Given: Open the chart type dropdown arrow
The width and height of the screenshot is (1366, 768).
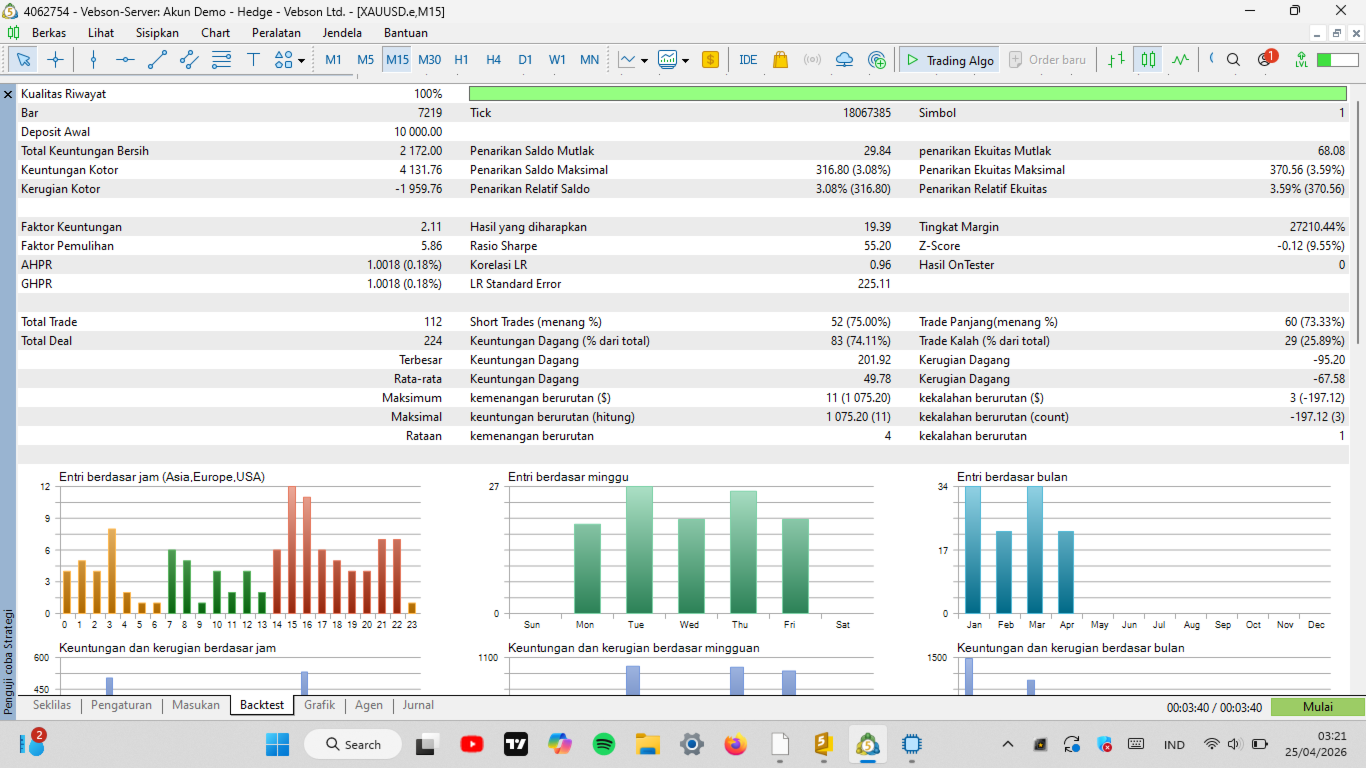Looking at the screenshot, I should [x=644, y=60].
